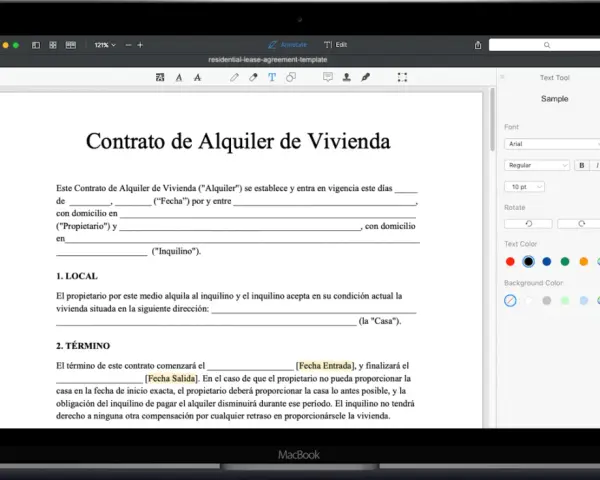
Task: Choose the green text color
Action: (565, 261)
